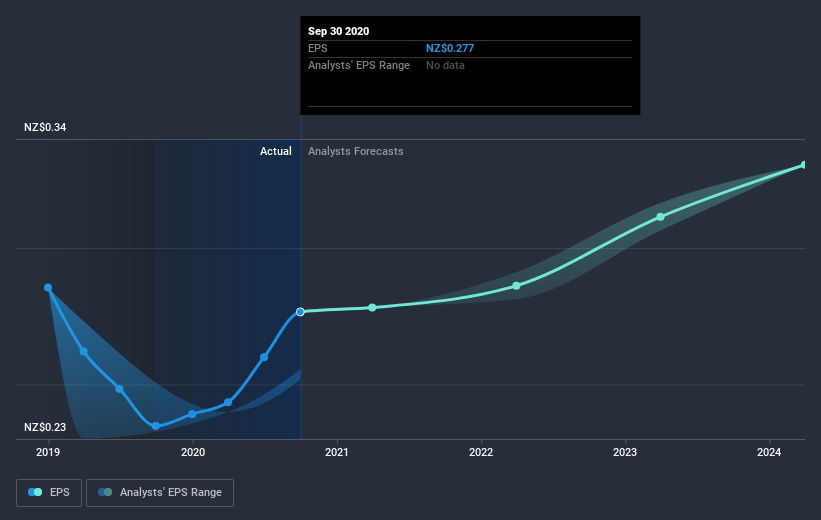Screen dimensions: 821x520
Task: Click the Sep 30 2020 tooltip date
Action: [338, 31]
